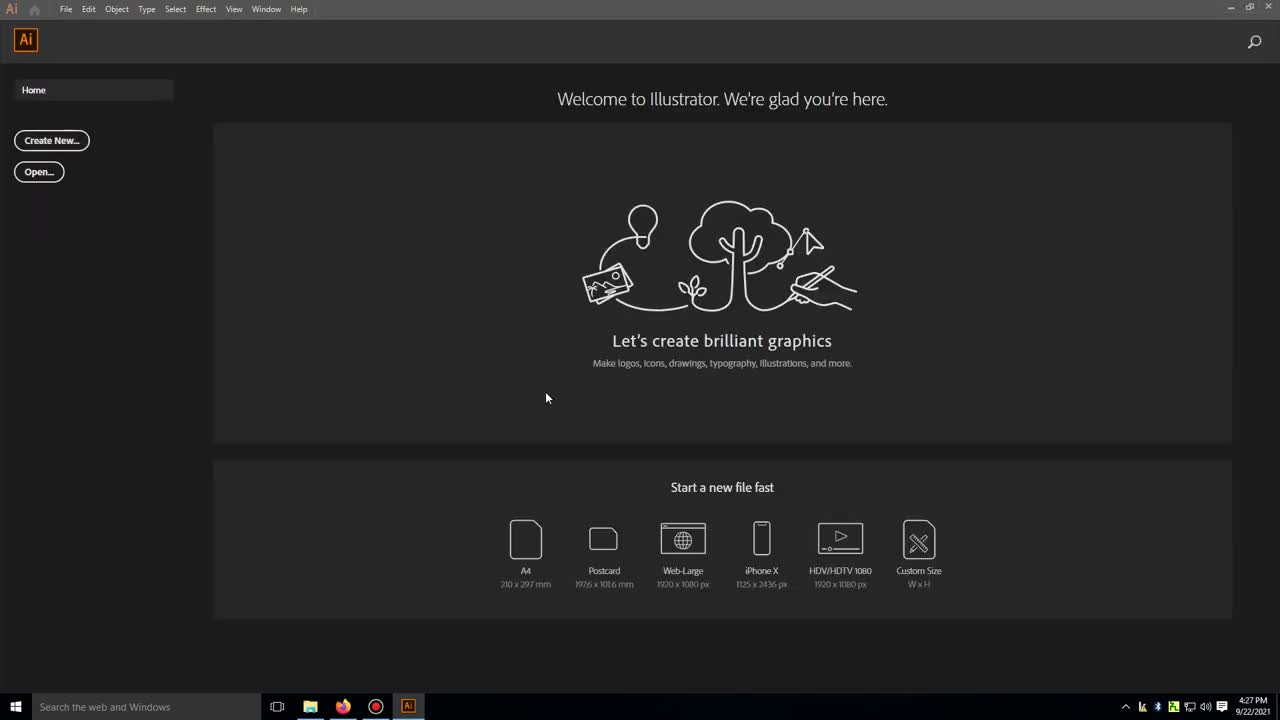
Task: Click the Illustrator Ai logo icon
Action: (26, 40)
